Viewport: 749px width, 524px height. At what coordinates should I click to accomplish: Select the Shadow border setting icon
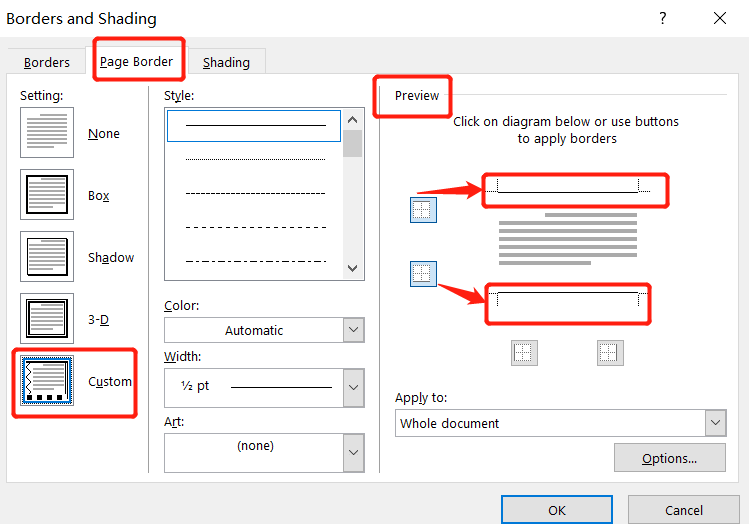click(x=47, y=257)
